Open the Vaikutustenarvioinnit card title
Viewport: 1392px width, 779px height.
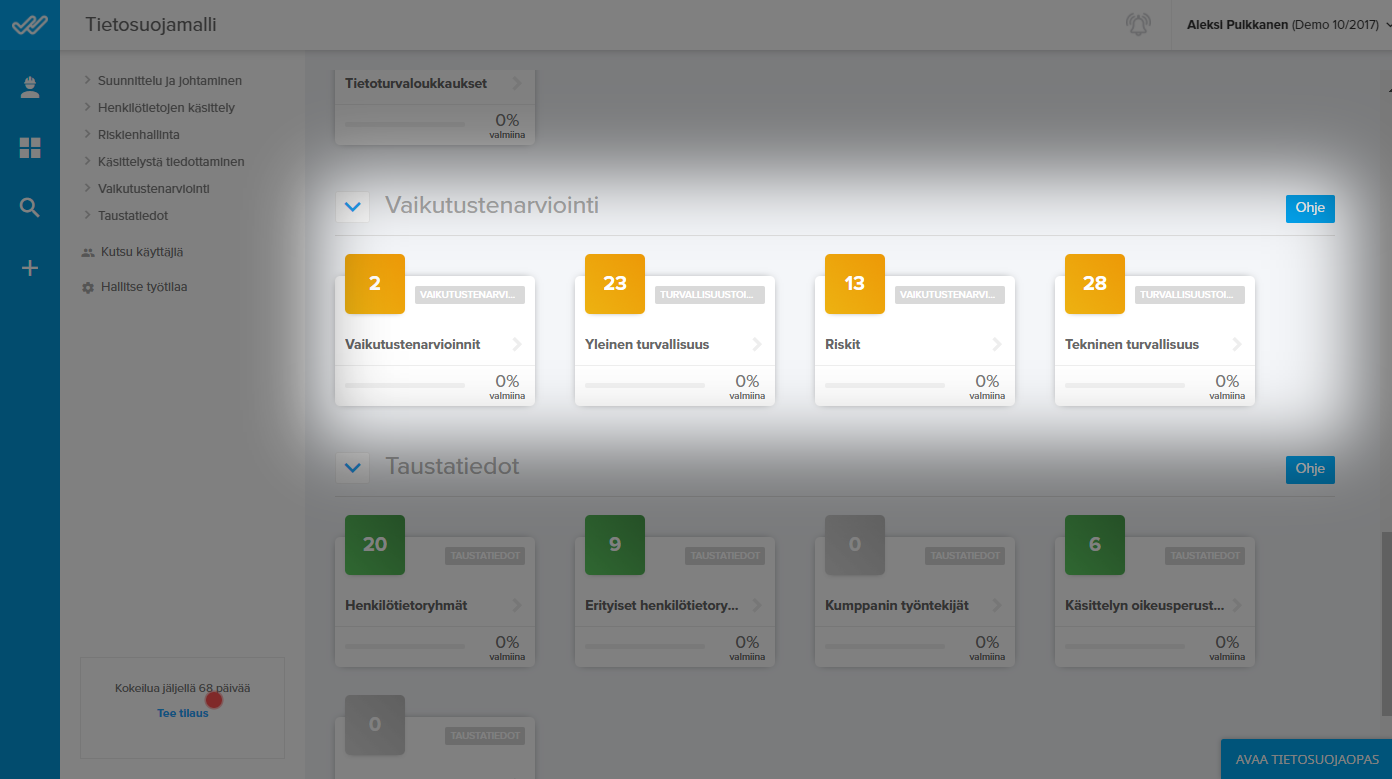coord(413,344)
